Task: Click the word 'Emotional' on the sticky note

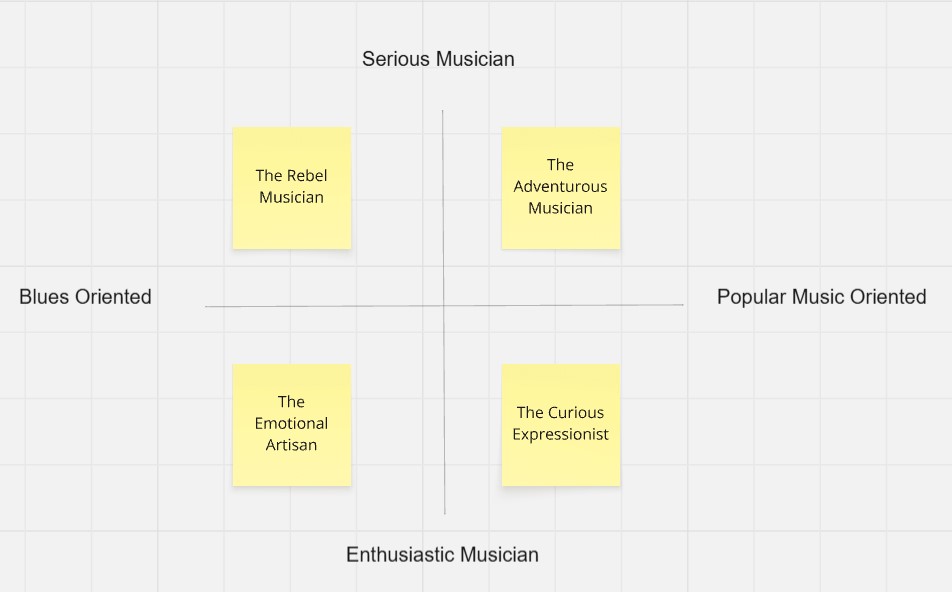Action: [x=291, y=423]
